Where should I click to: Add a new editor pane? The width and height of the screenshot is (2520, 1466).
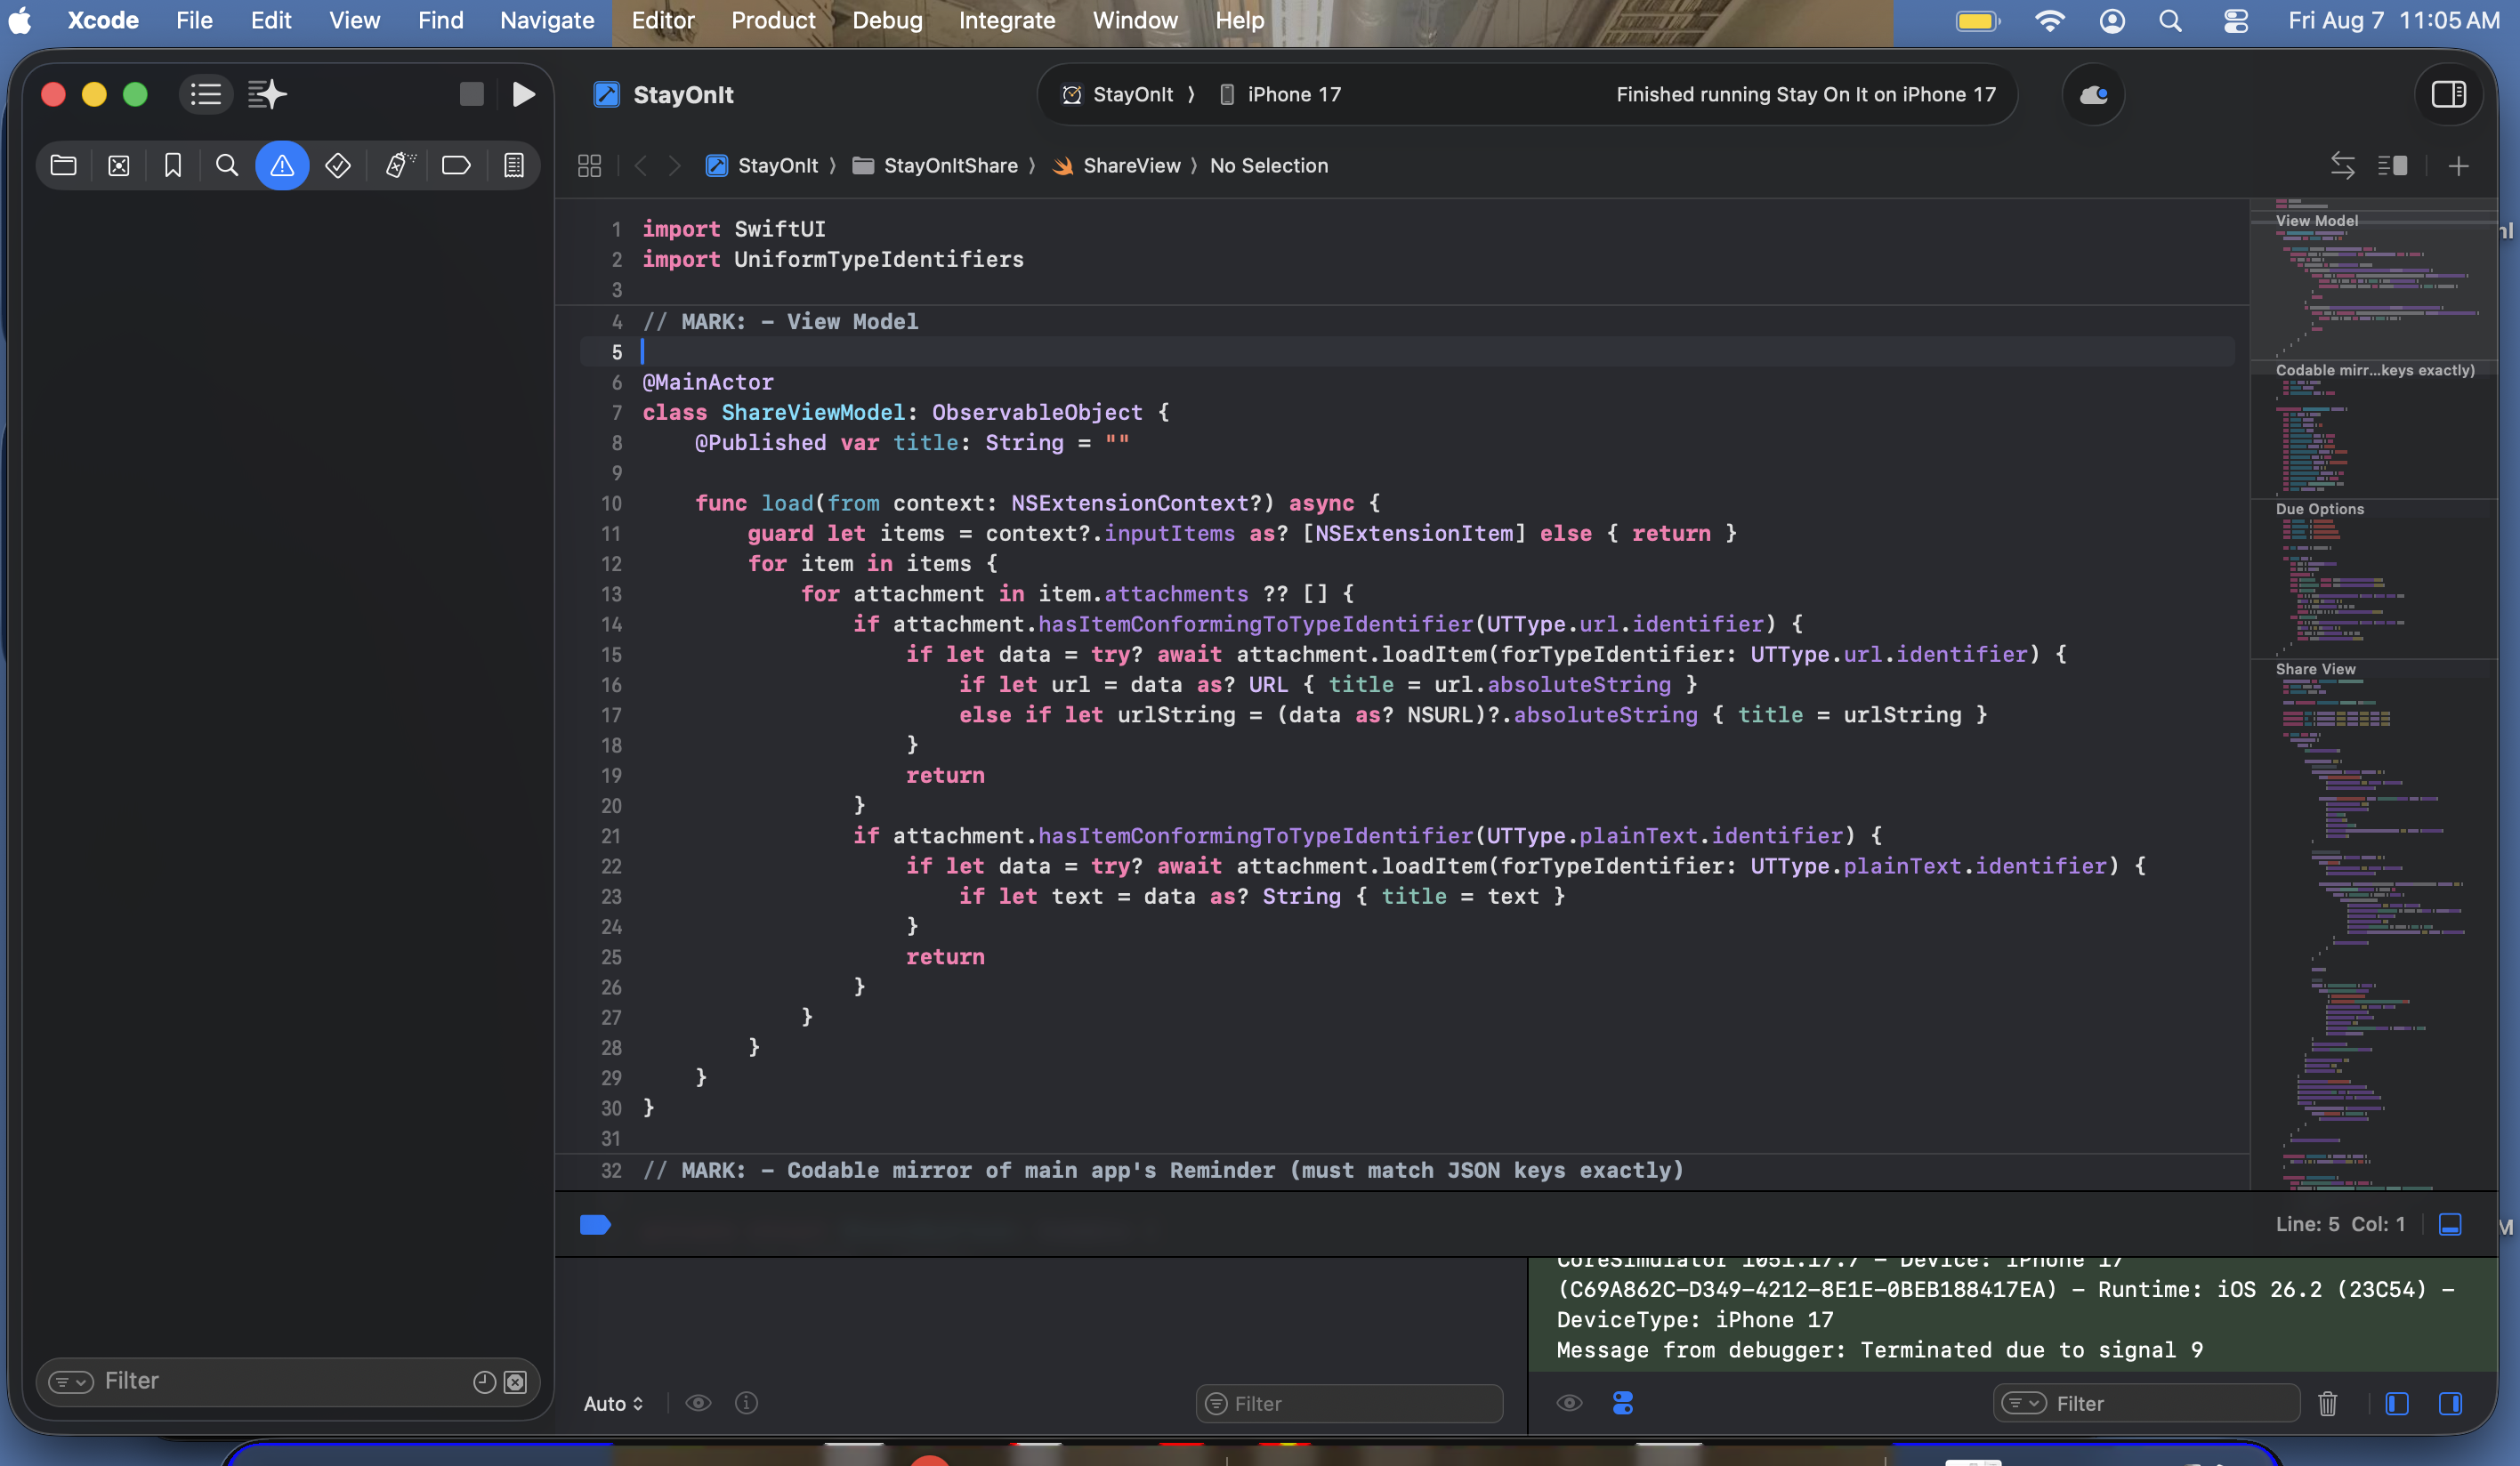[x=2459, y=166]
